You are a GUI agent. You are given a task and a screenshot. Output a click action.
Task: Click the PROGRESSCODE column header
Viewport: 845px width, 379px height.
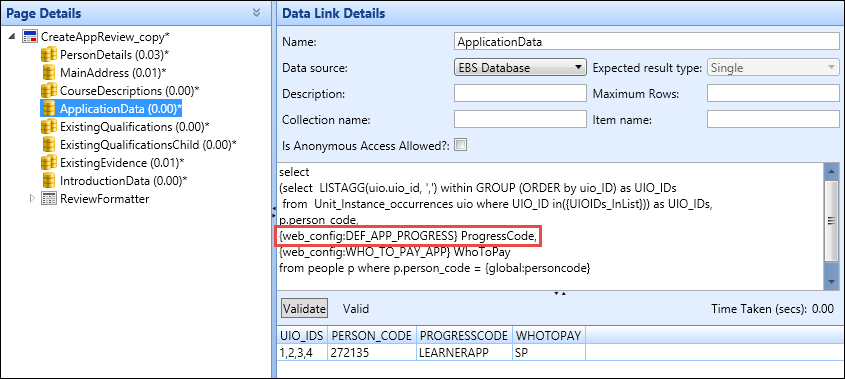464,335
